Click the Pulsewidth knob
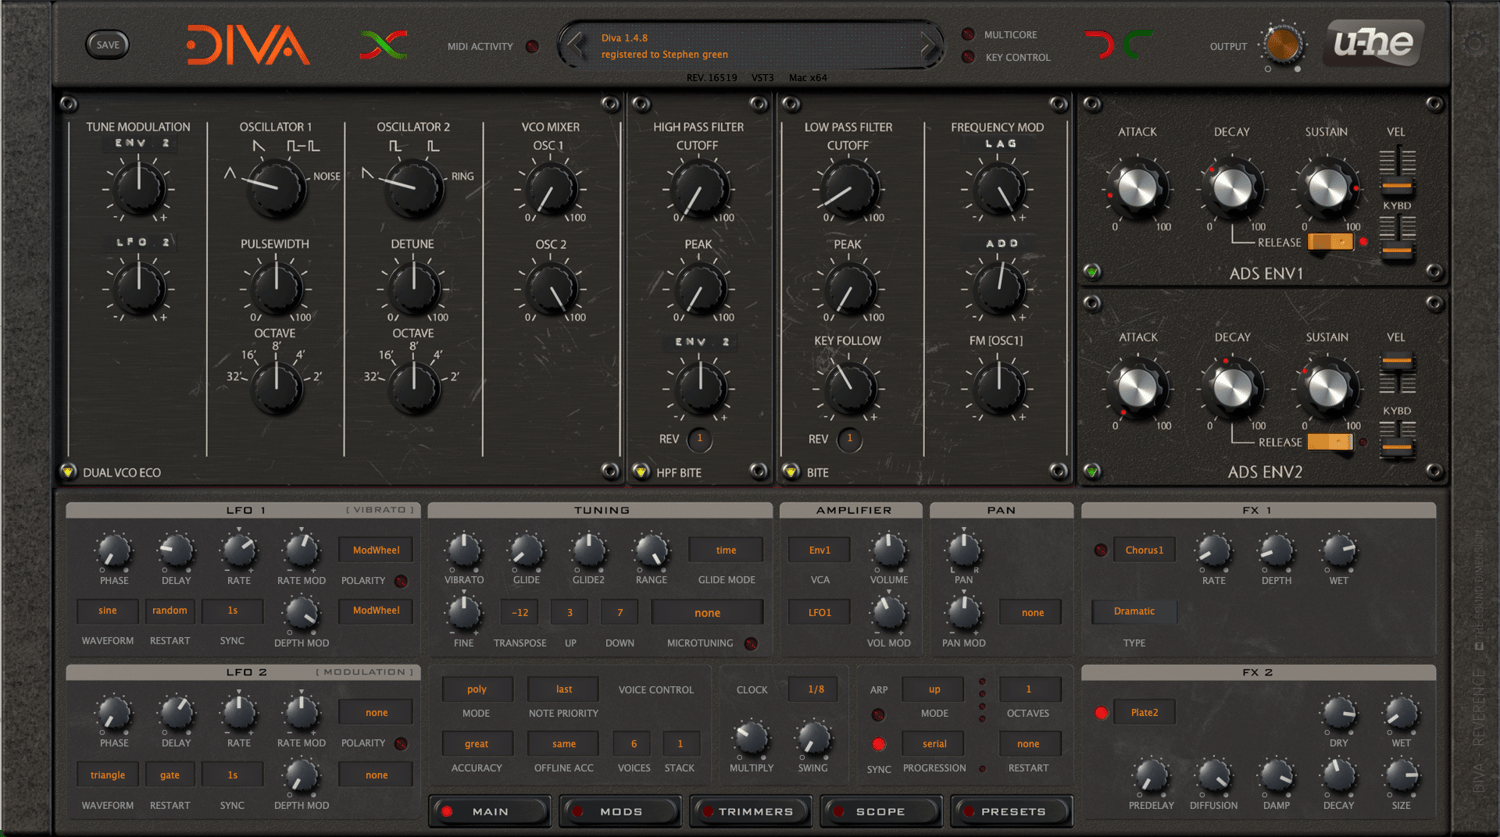The image size is (1500, 837). coord(276,287)
